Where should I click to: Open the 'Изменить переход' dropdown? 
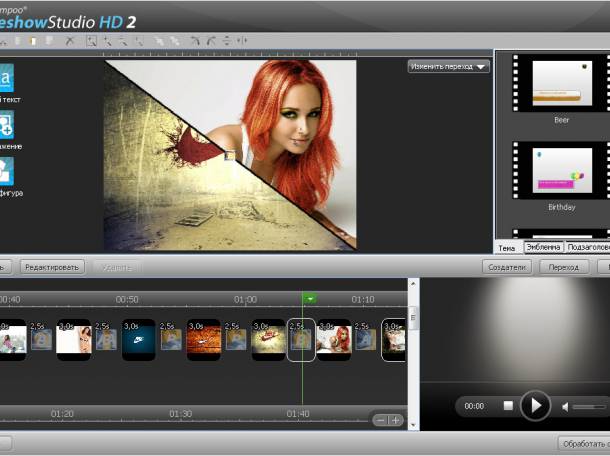click(x=448, y=67)
